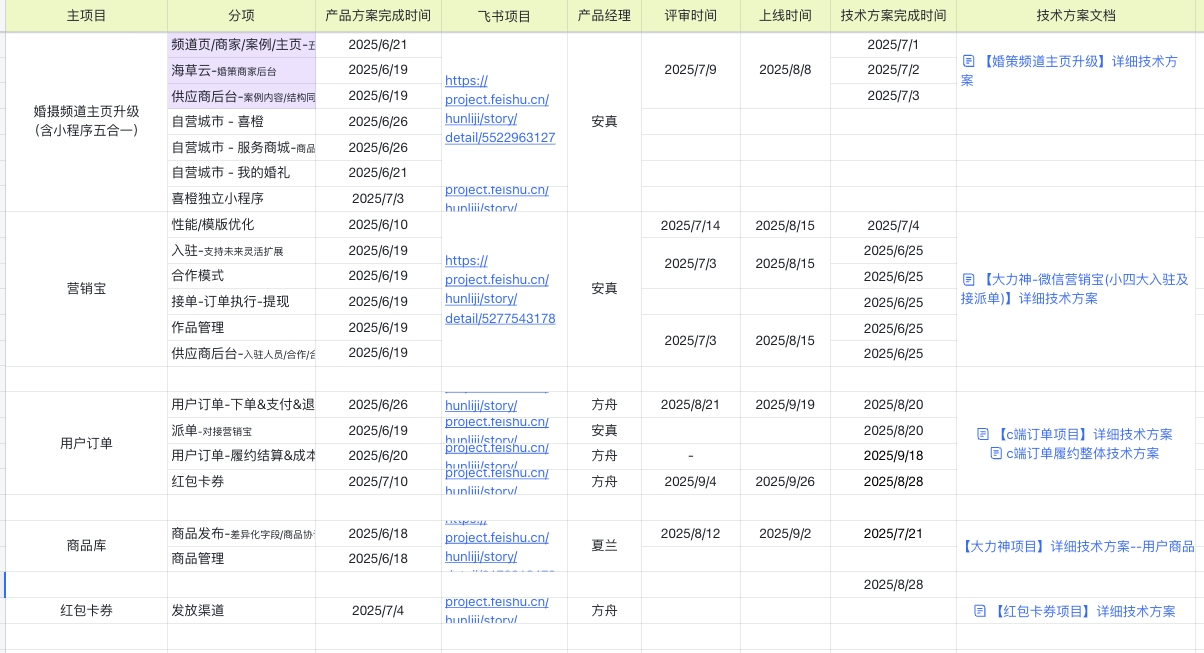Click the 喜橙独立小程序 cell

pyautogui.click(x=241, y=199)
